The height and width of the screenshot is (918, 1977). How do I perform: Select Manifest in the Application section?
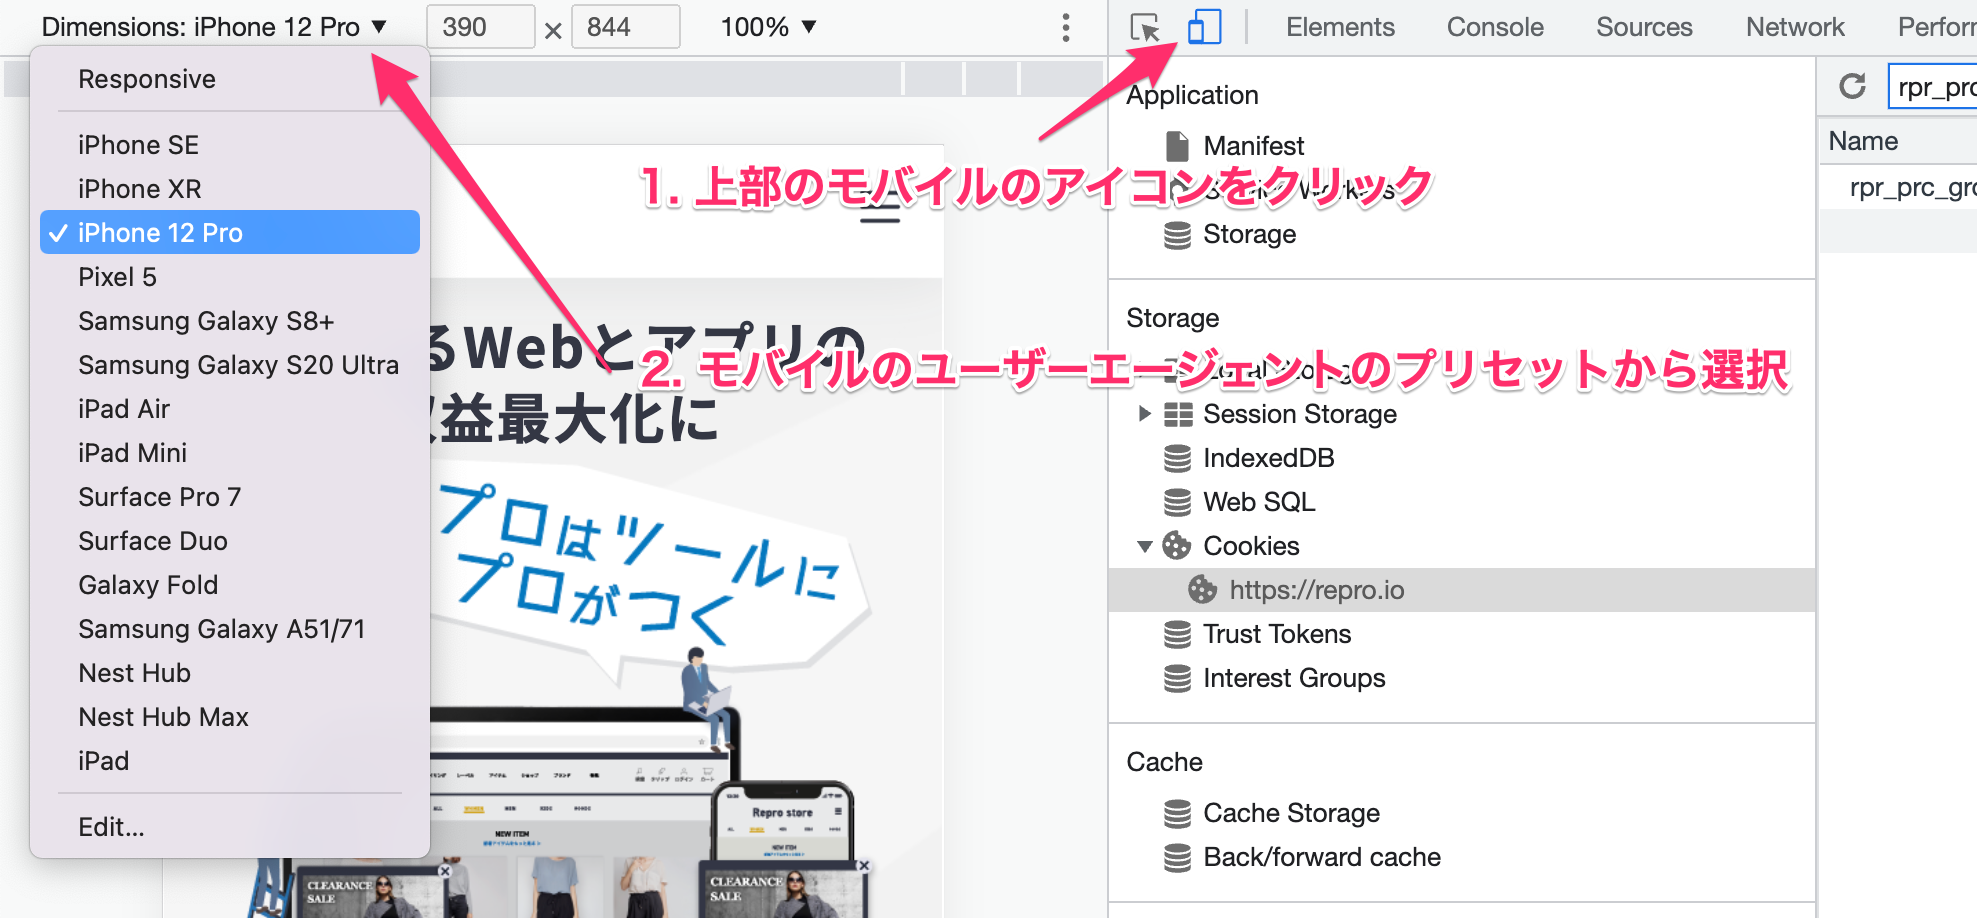point(1253,146)
